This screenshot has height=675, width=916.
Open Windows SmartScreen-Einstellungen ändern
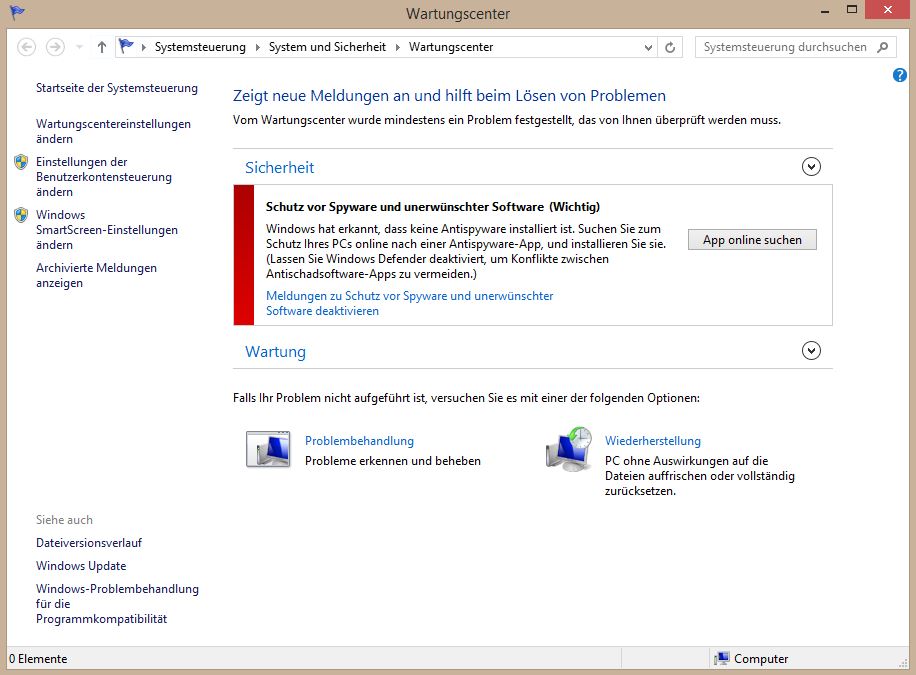(x=107, y=230)
